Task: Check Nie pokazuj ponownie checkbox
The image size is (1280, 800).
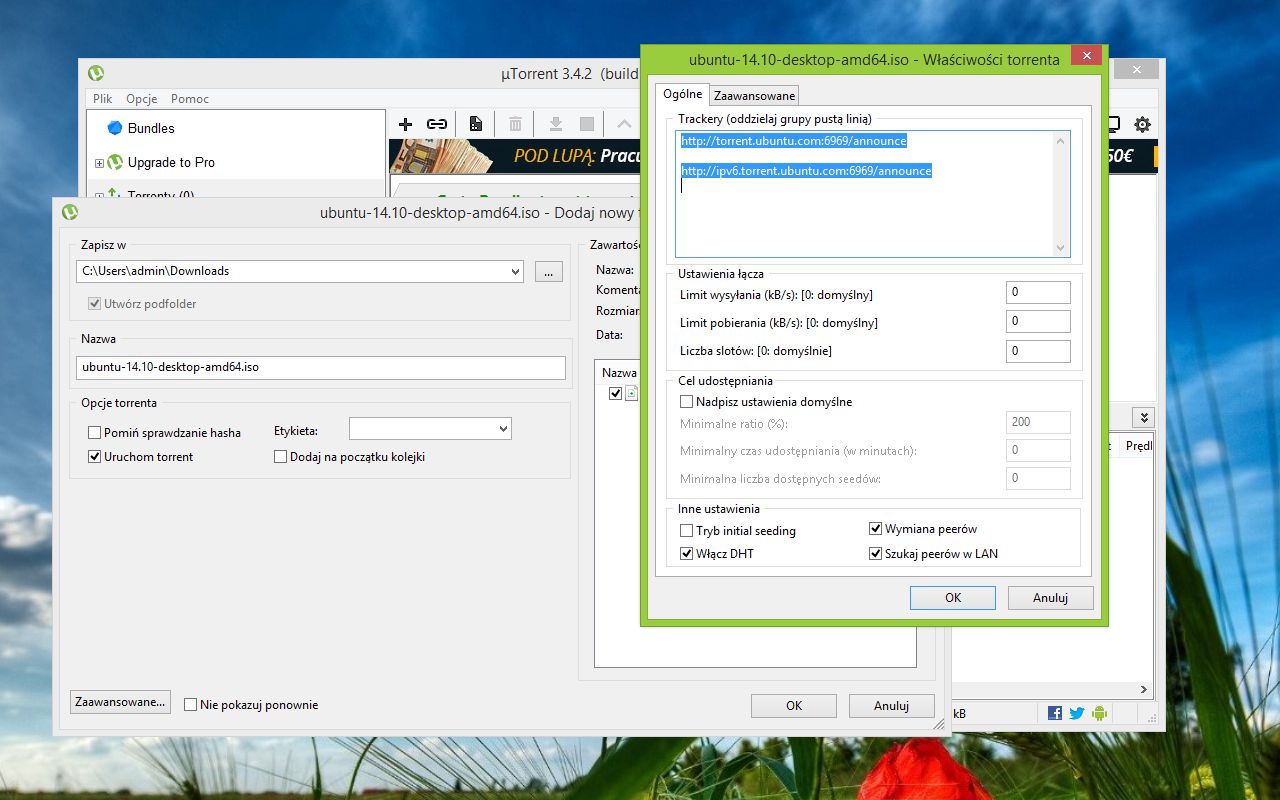Action: pyautogui.click(x=191, y=705)
